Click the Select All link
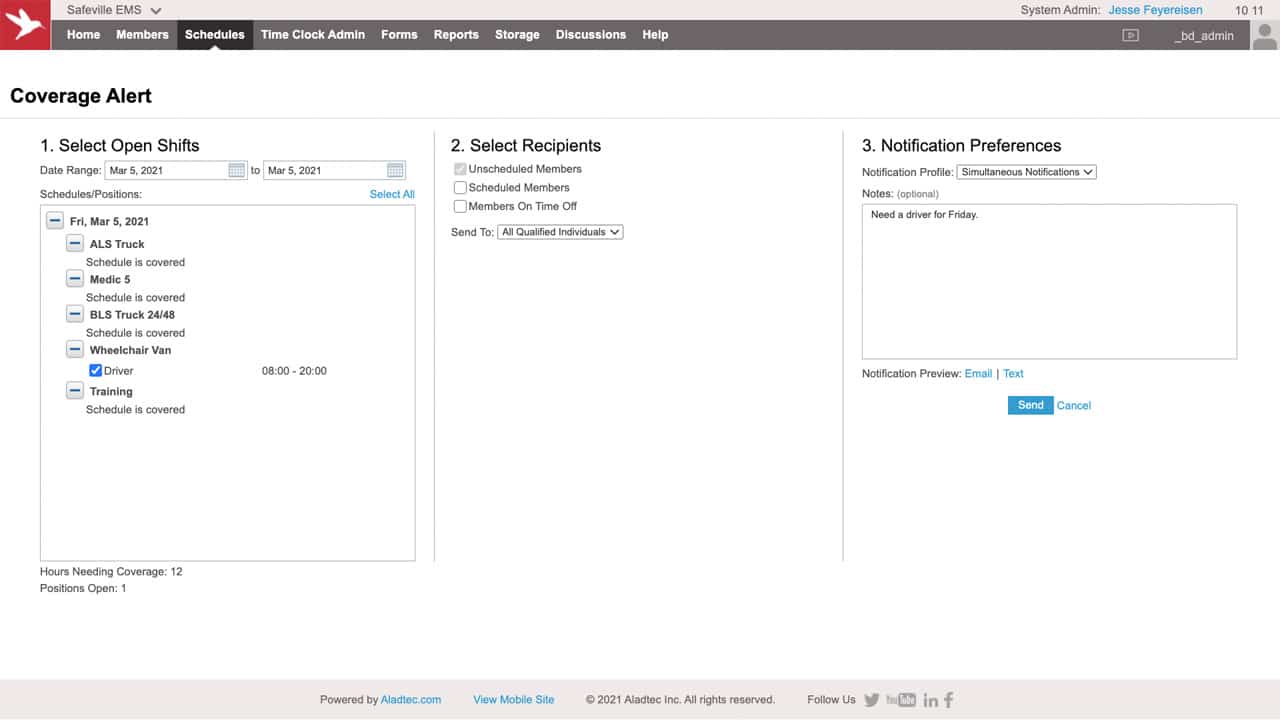The width and height of the screenshot is (1280, 720). click(x=392, y=194)
